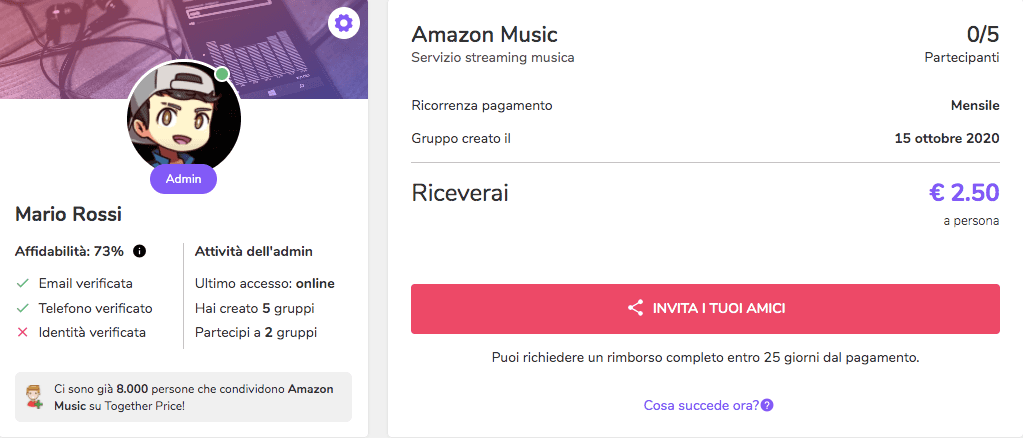This screenshot has height=438, width=1023.
Task: Click the 8.000 people mascot icon
Action: (35, 397)
